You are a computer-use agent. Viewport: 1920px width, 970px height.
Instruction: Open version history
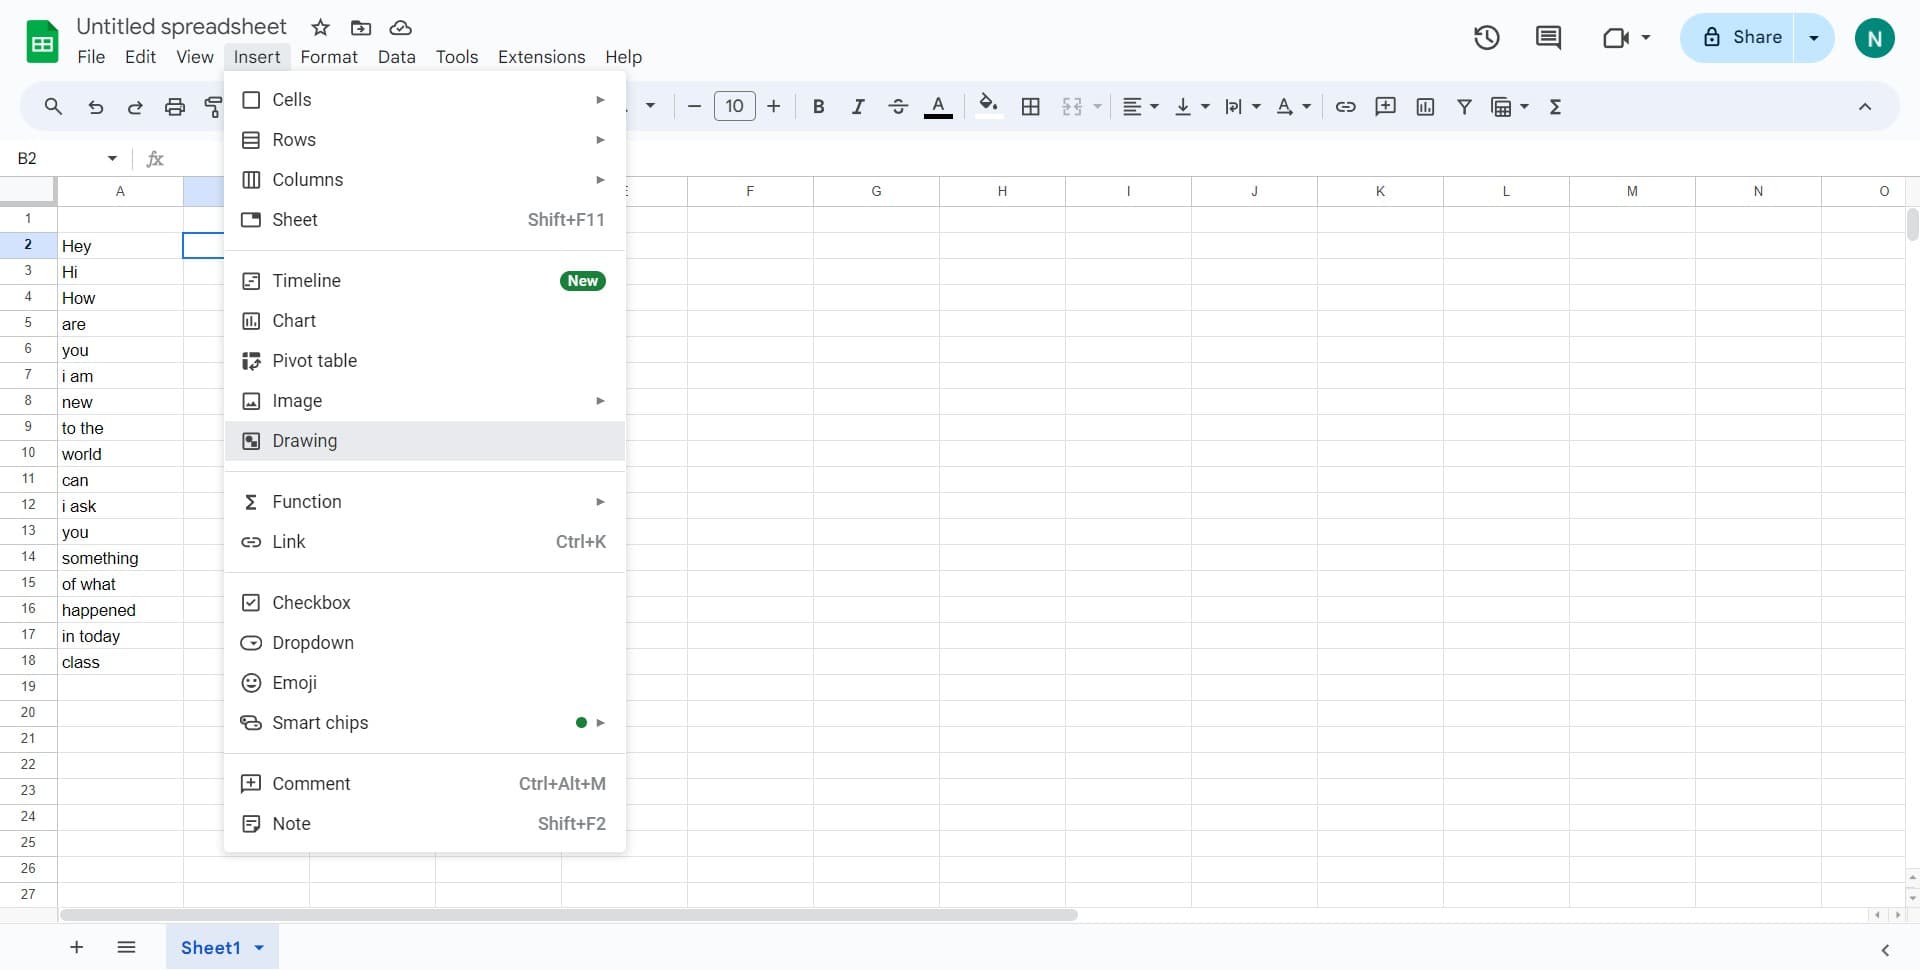pyautogui.click(x=1486, y=37)
